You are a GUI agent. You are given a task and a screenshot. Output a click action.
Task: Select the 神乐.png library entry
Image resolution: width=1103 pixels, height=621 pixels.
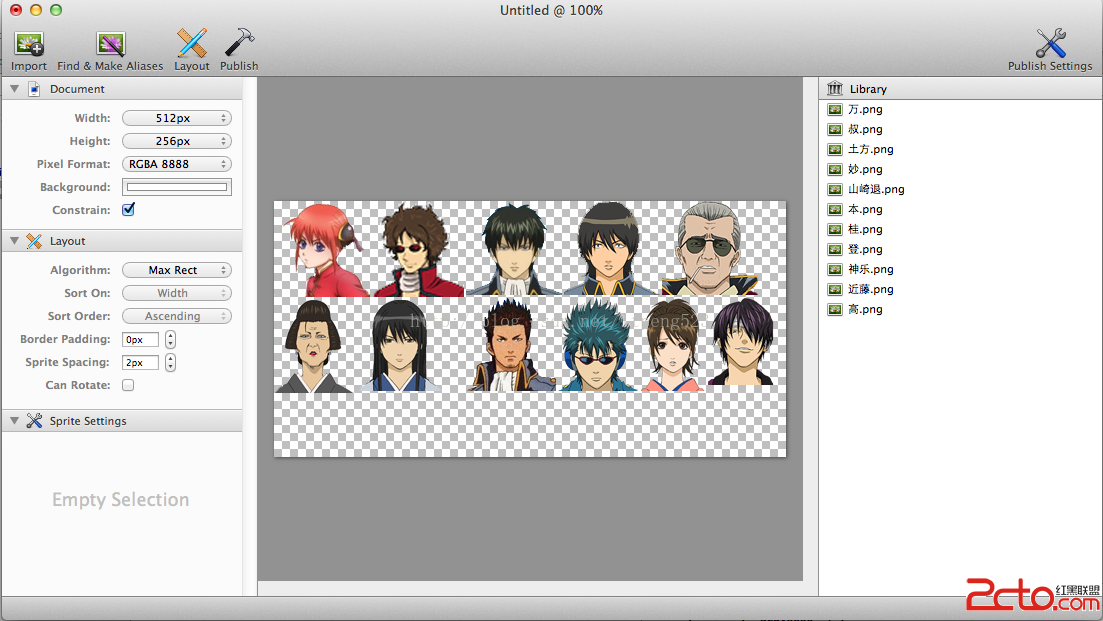[x=960, y=269]
